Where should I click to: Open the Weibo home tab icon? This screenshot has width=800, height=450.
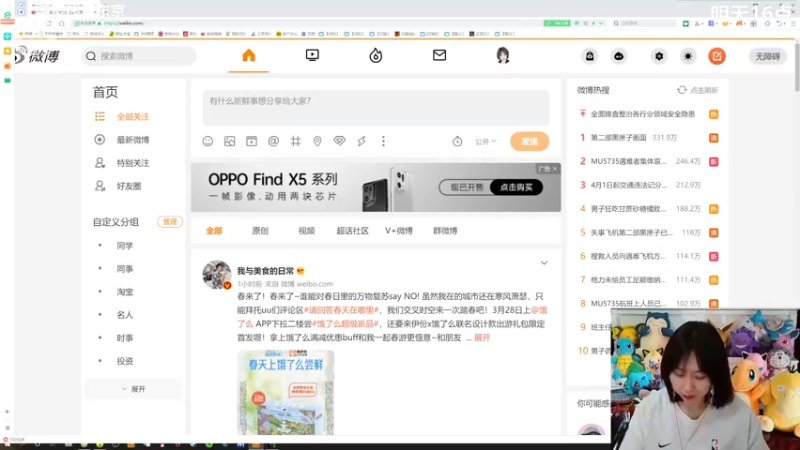click(248, 56)
